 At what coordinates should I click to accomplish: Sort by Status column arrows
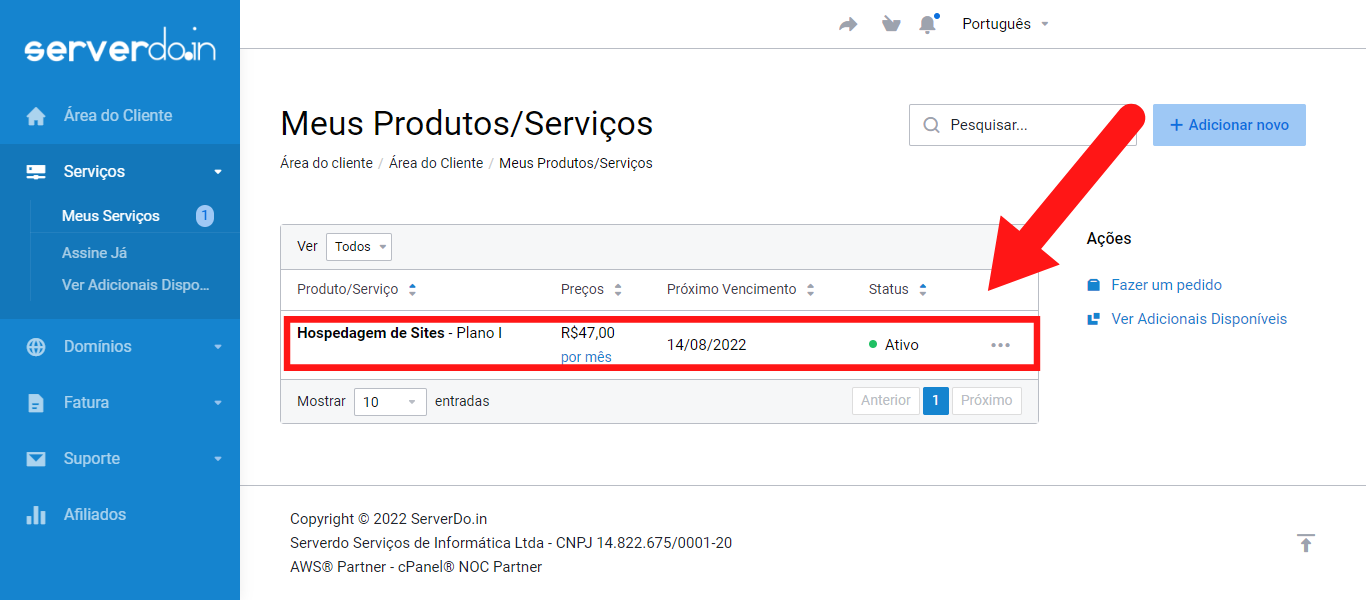pyautogui.click(x=922, y=290)
